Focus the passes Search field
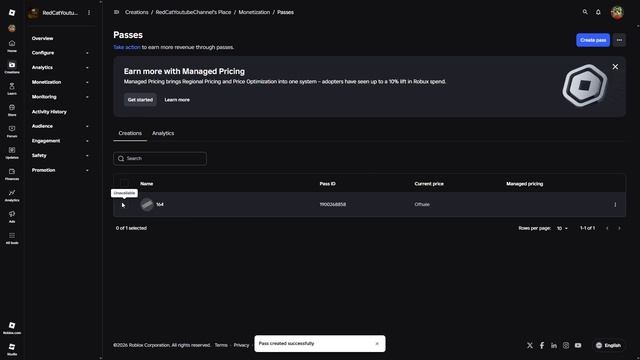Screen dimensions: 640x360 click(x=160, y=158)
